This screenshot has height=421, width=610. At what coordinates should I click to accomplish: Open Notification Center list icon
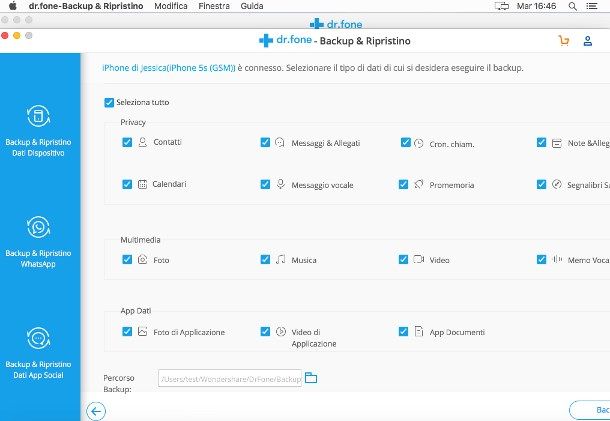[x=592, y=6]
